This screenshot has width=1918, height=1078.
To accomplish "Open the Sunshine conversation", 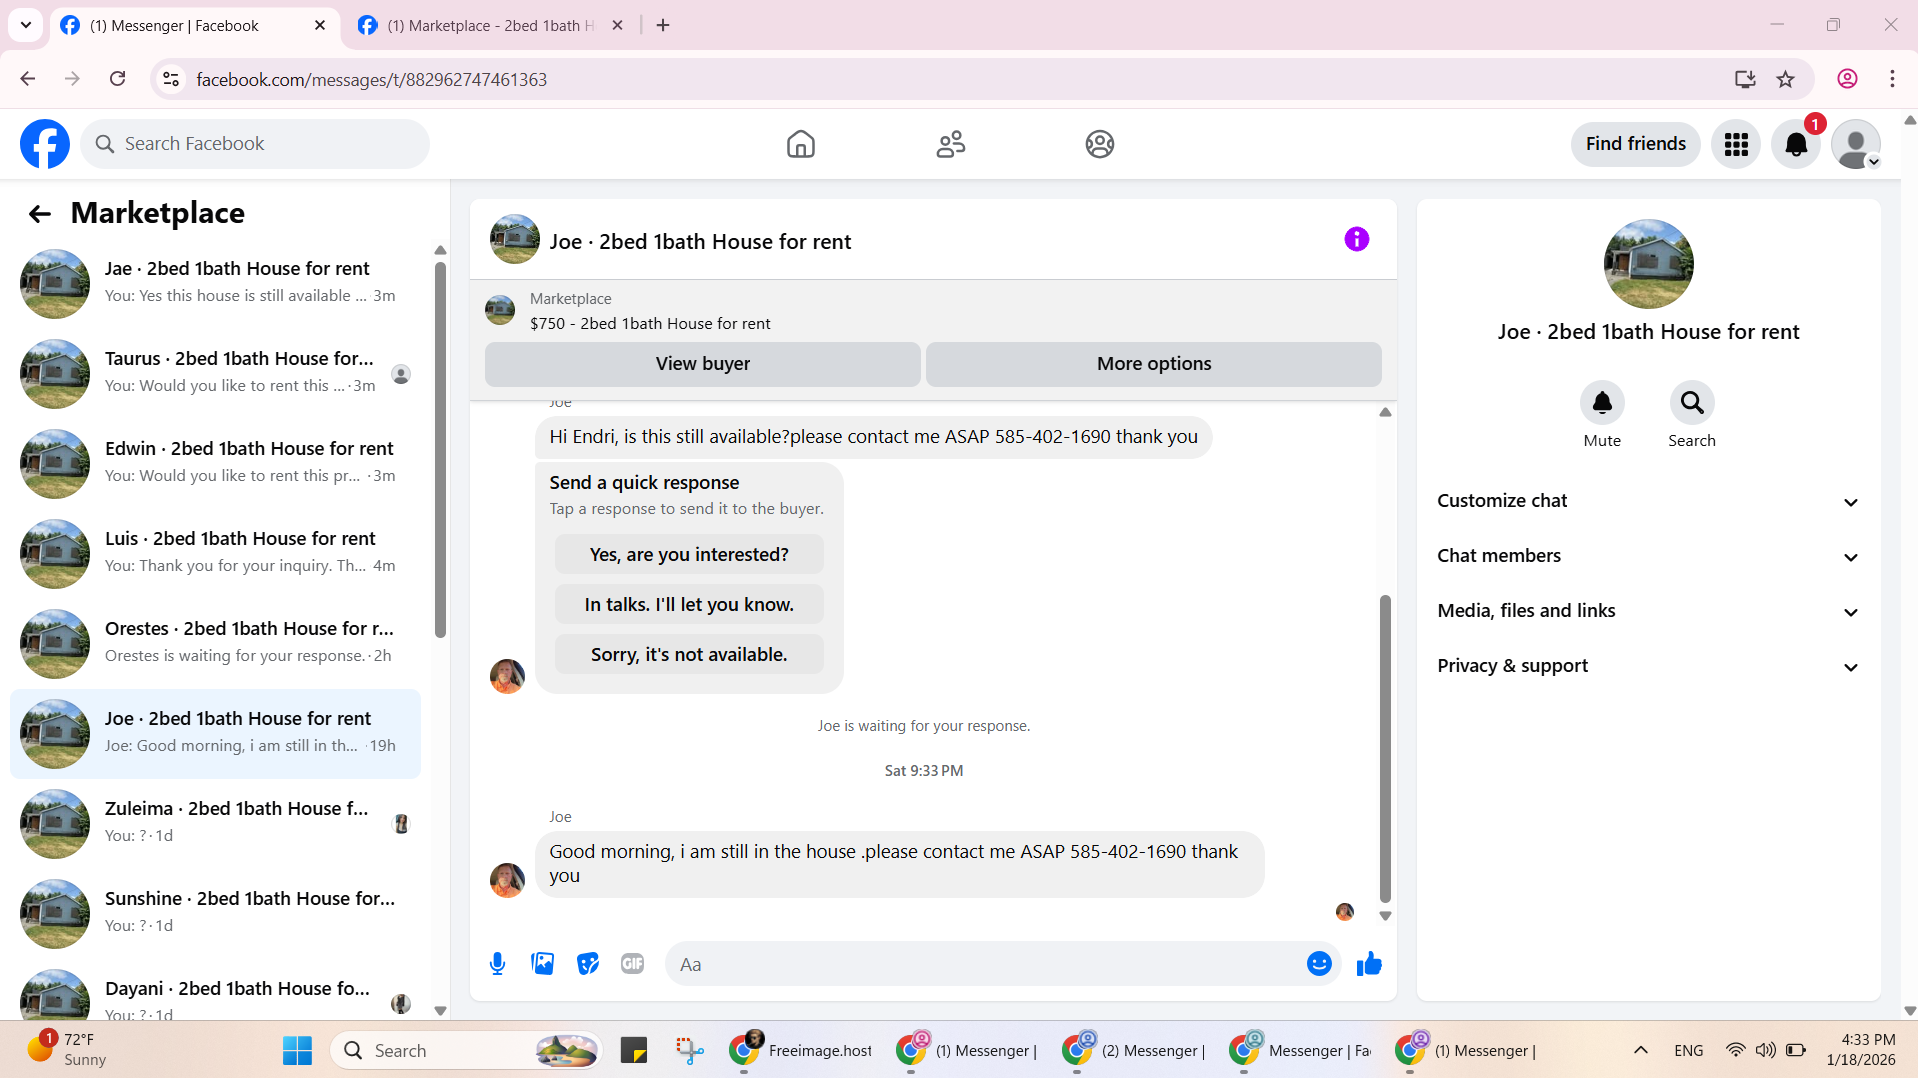I will (215, 913).
